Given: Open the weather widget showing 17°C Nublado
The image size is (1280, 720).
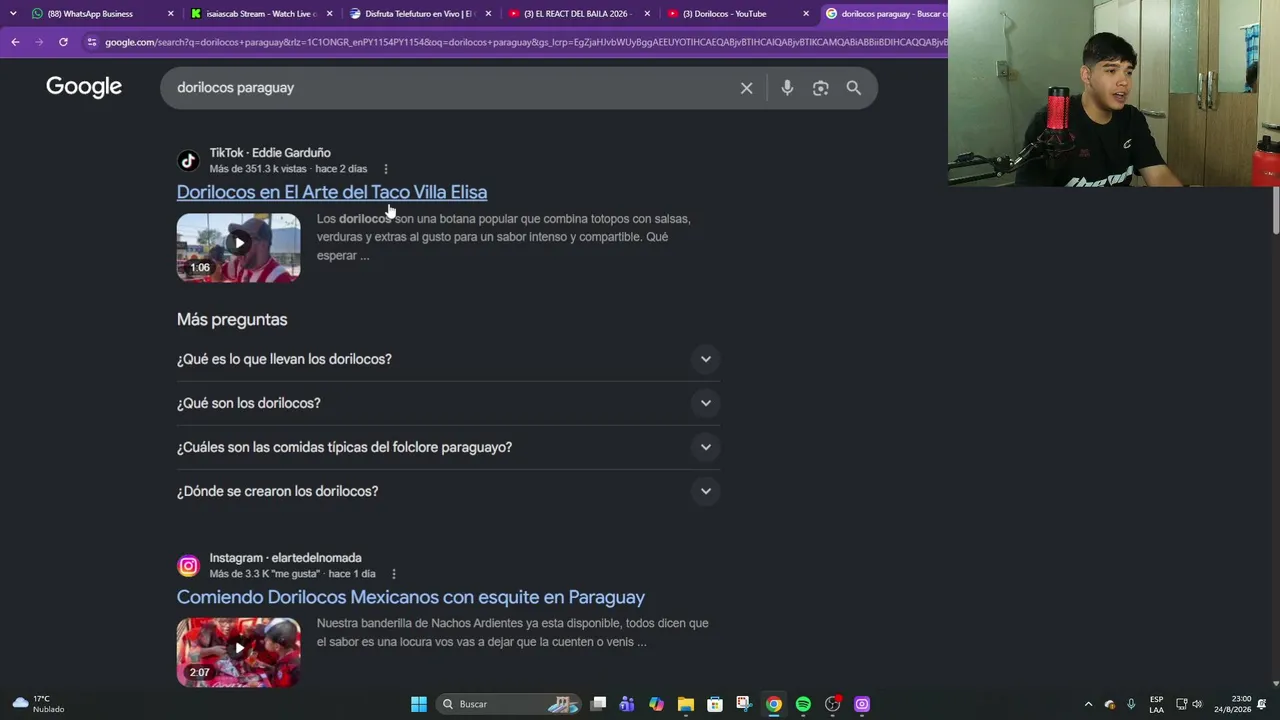Looking at the screenshot, I should point(38,704).
